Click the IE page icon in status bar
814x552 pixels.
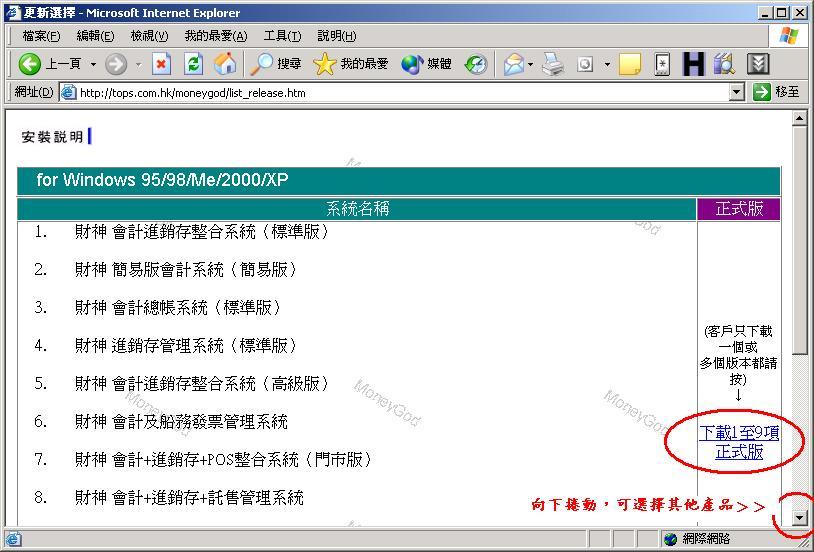click(x=12, y=539)
